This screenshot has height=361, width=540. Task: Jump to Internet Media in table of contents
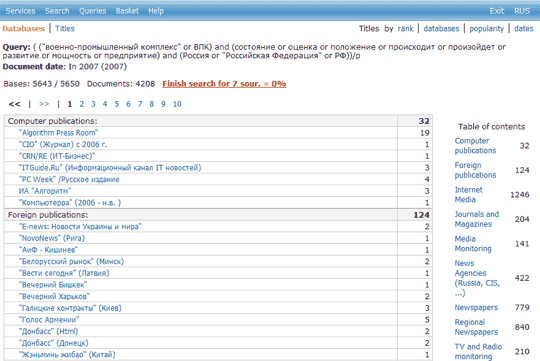click(469, 195)
